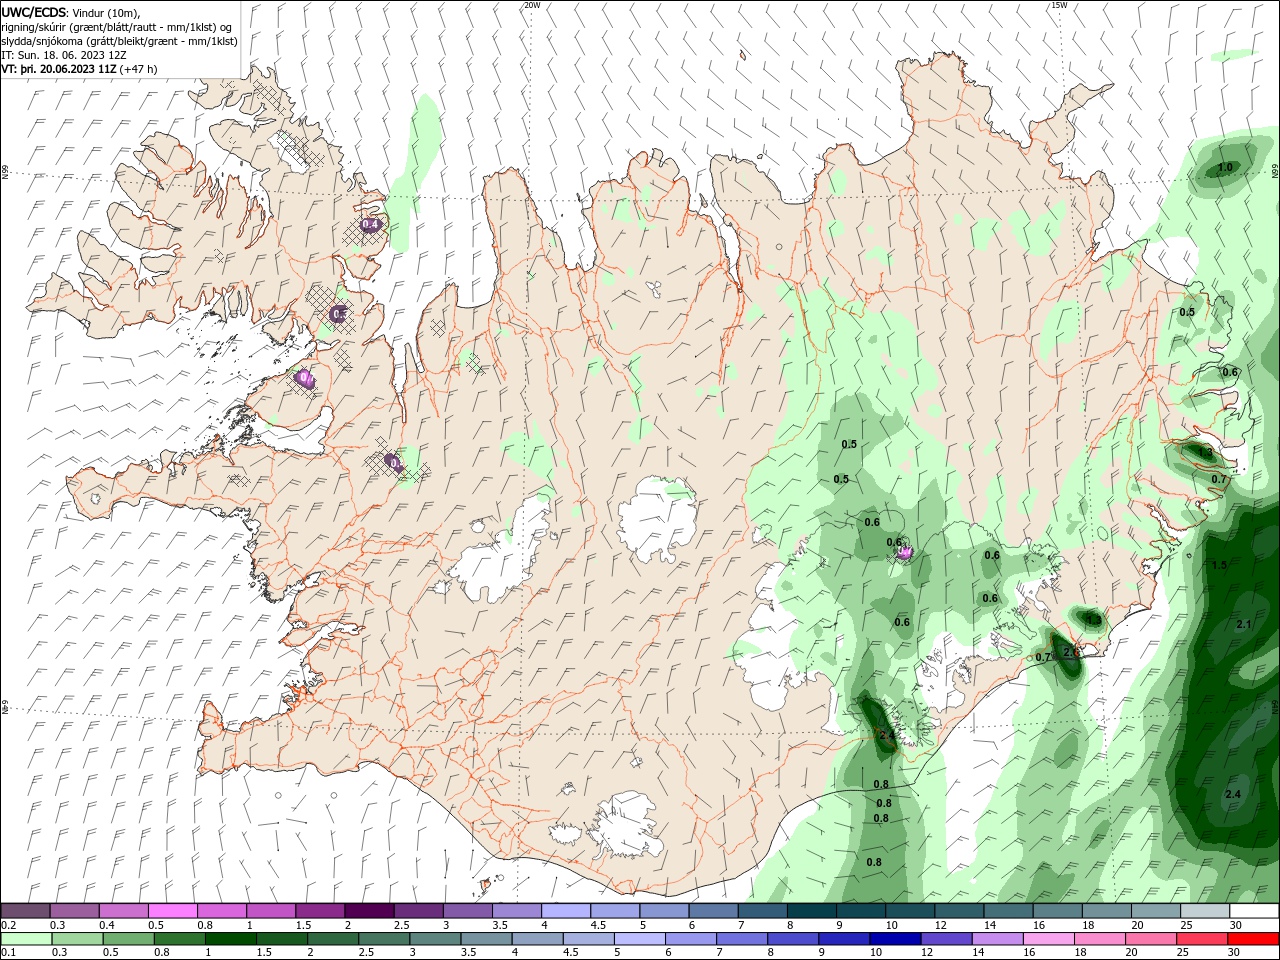Screen dimensions: 1280x960
Task: Click the 2.4 value over the southeastern sea
Action: point(1233,794)
